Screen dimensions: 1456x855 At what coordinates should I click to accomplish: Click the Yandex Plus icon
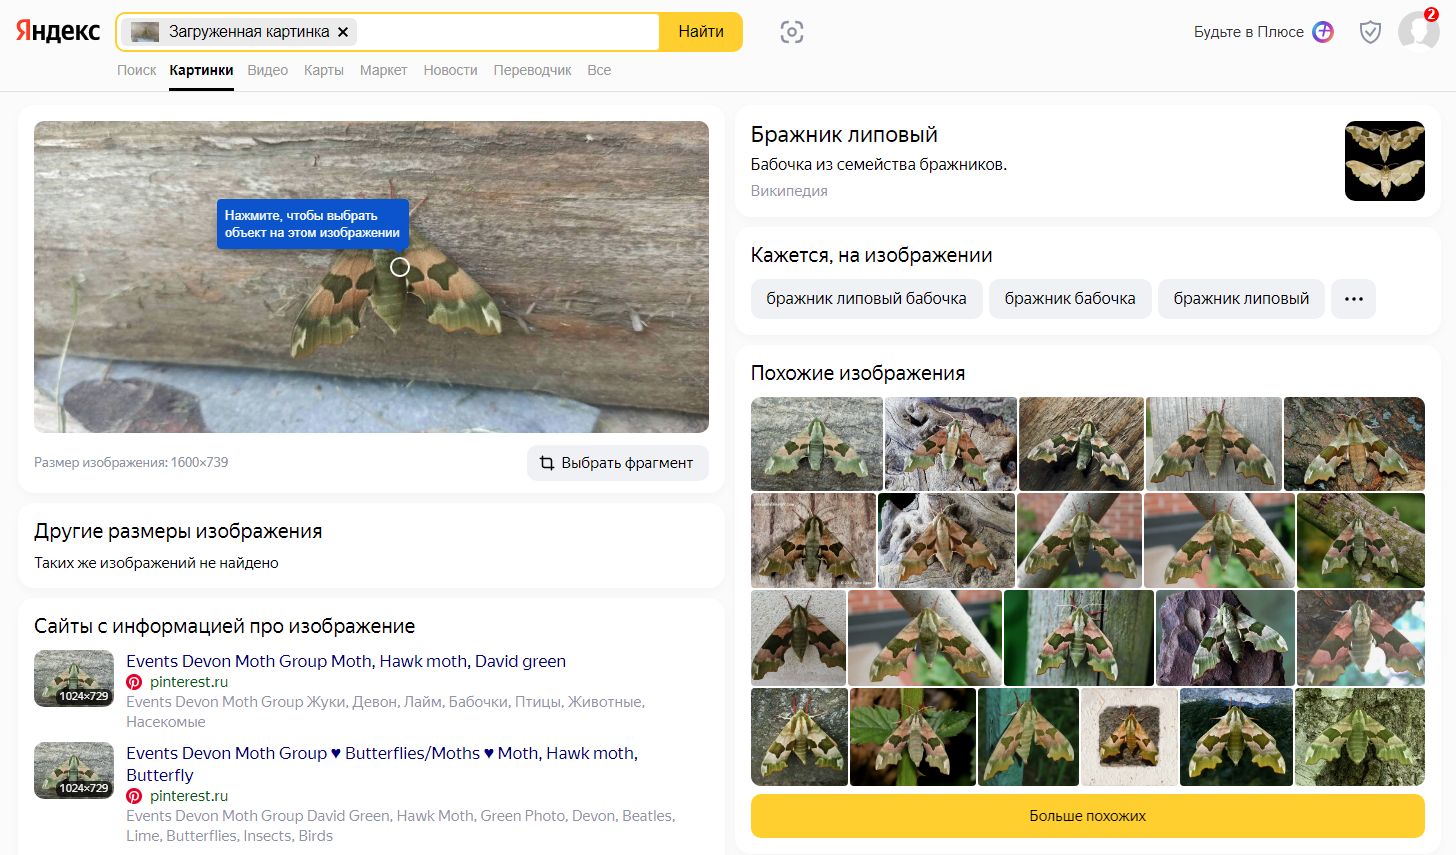click(1323, 32)
